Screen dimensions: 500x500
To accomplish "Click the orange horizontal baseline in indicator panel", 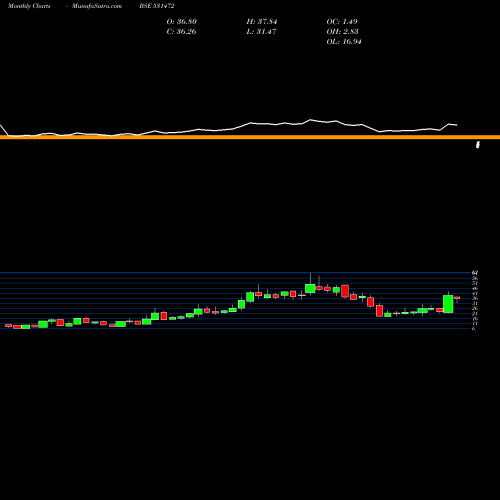I will coord(250,137).
